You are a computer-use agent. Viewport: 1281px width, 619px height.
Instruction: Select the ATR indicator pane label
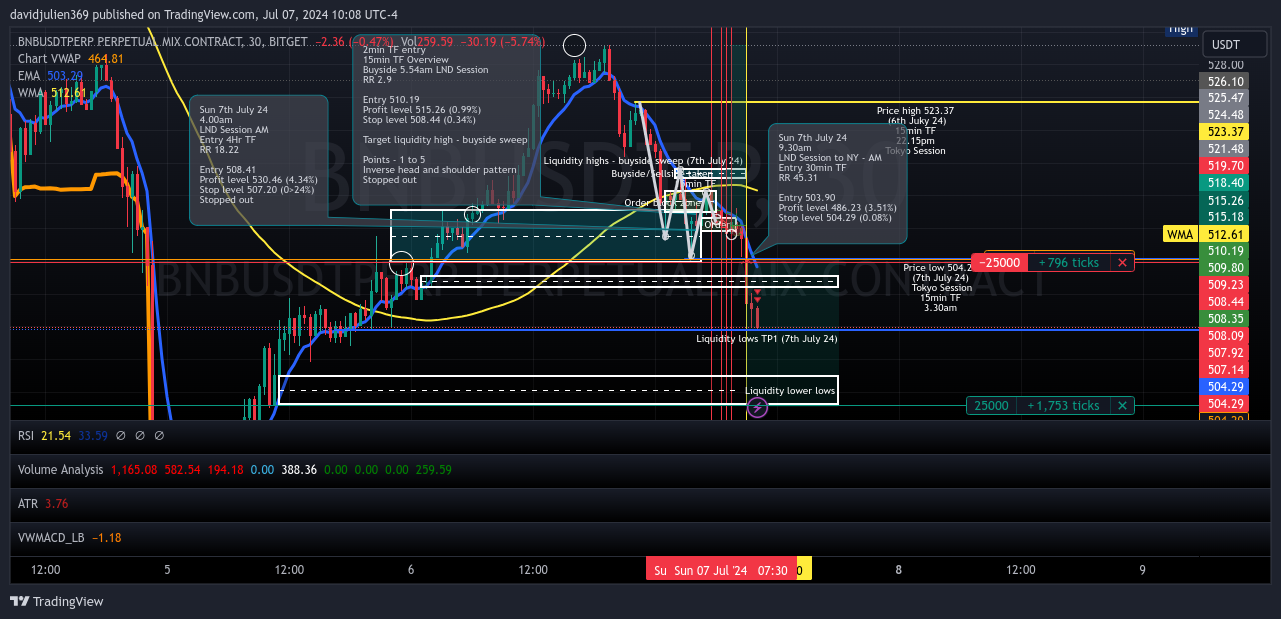tap(27, 504)
